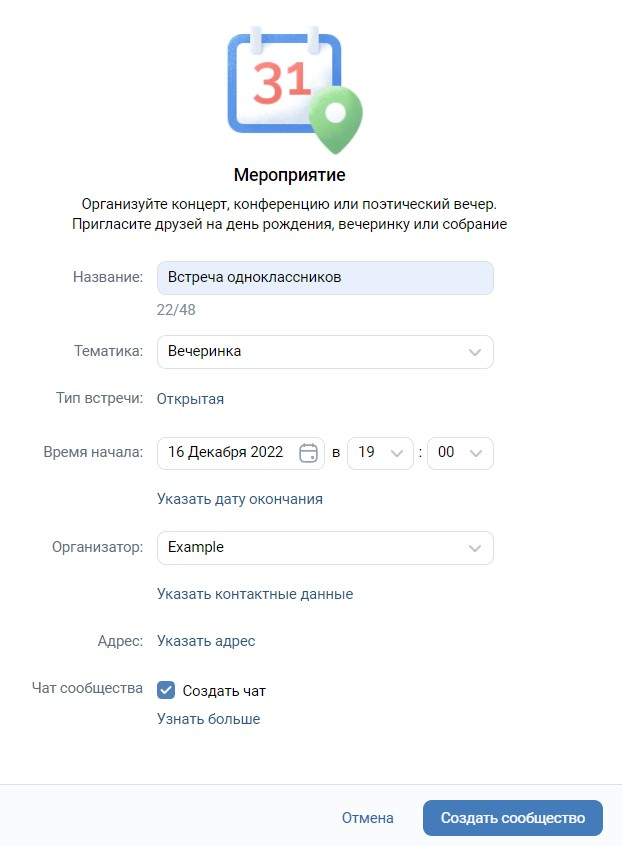
Task: Open the Example organizer dropdown
Action: point(325,548)
